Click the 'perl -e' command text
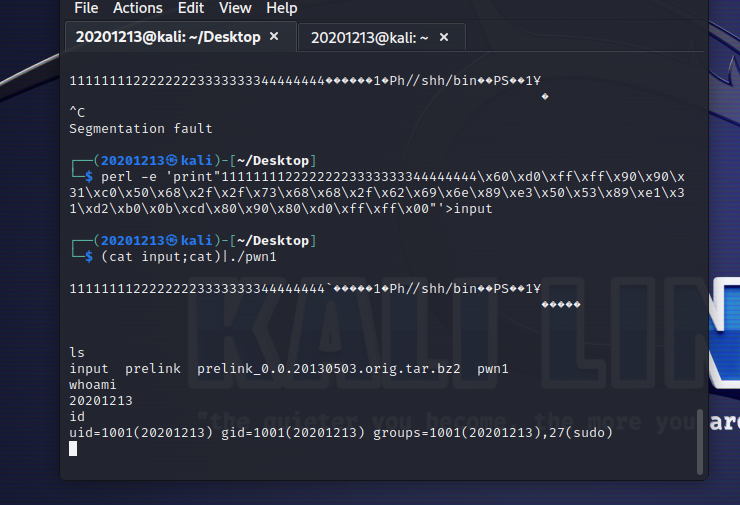Image resolution: width=740 pixels, height=505 pixels. click(129, 177)
